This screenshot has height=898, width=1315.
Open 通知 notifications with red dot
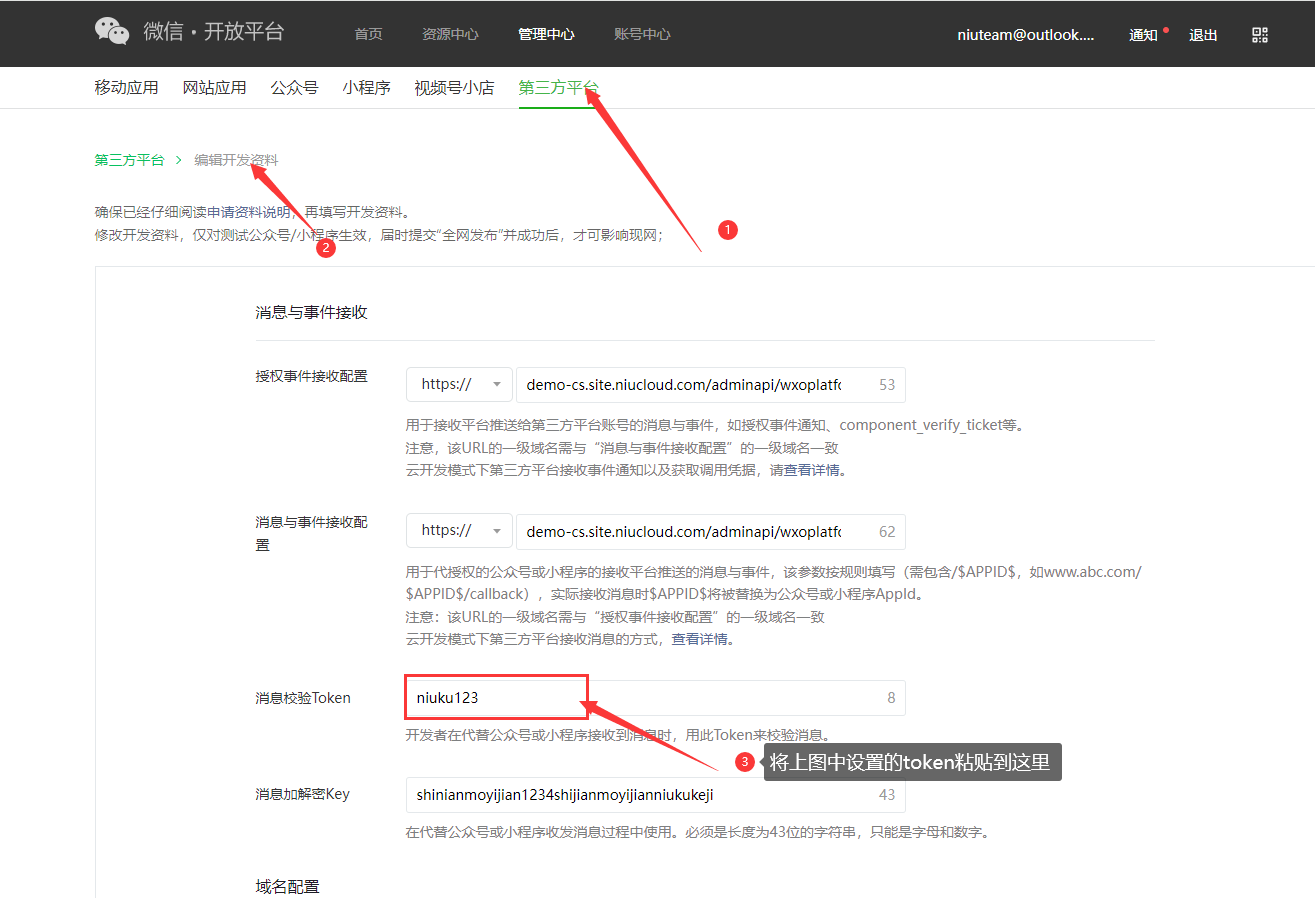[1143, 35]
